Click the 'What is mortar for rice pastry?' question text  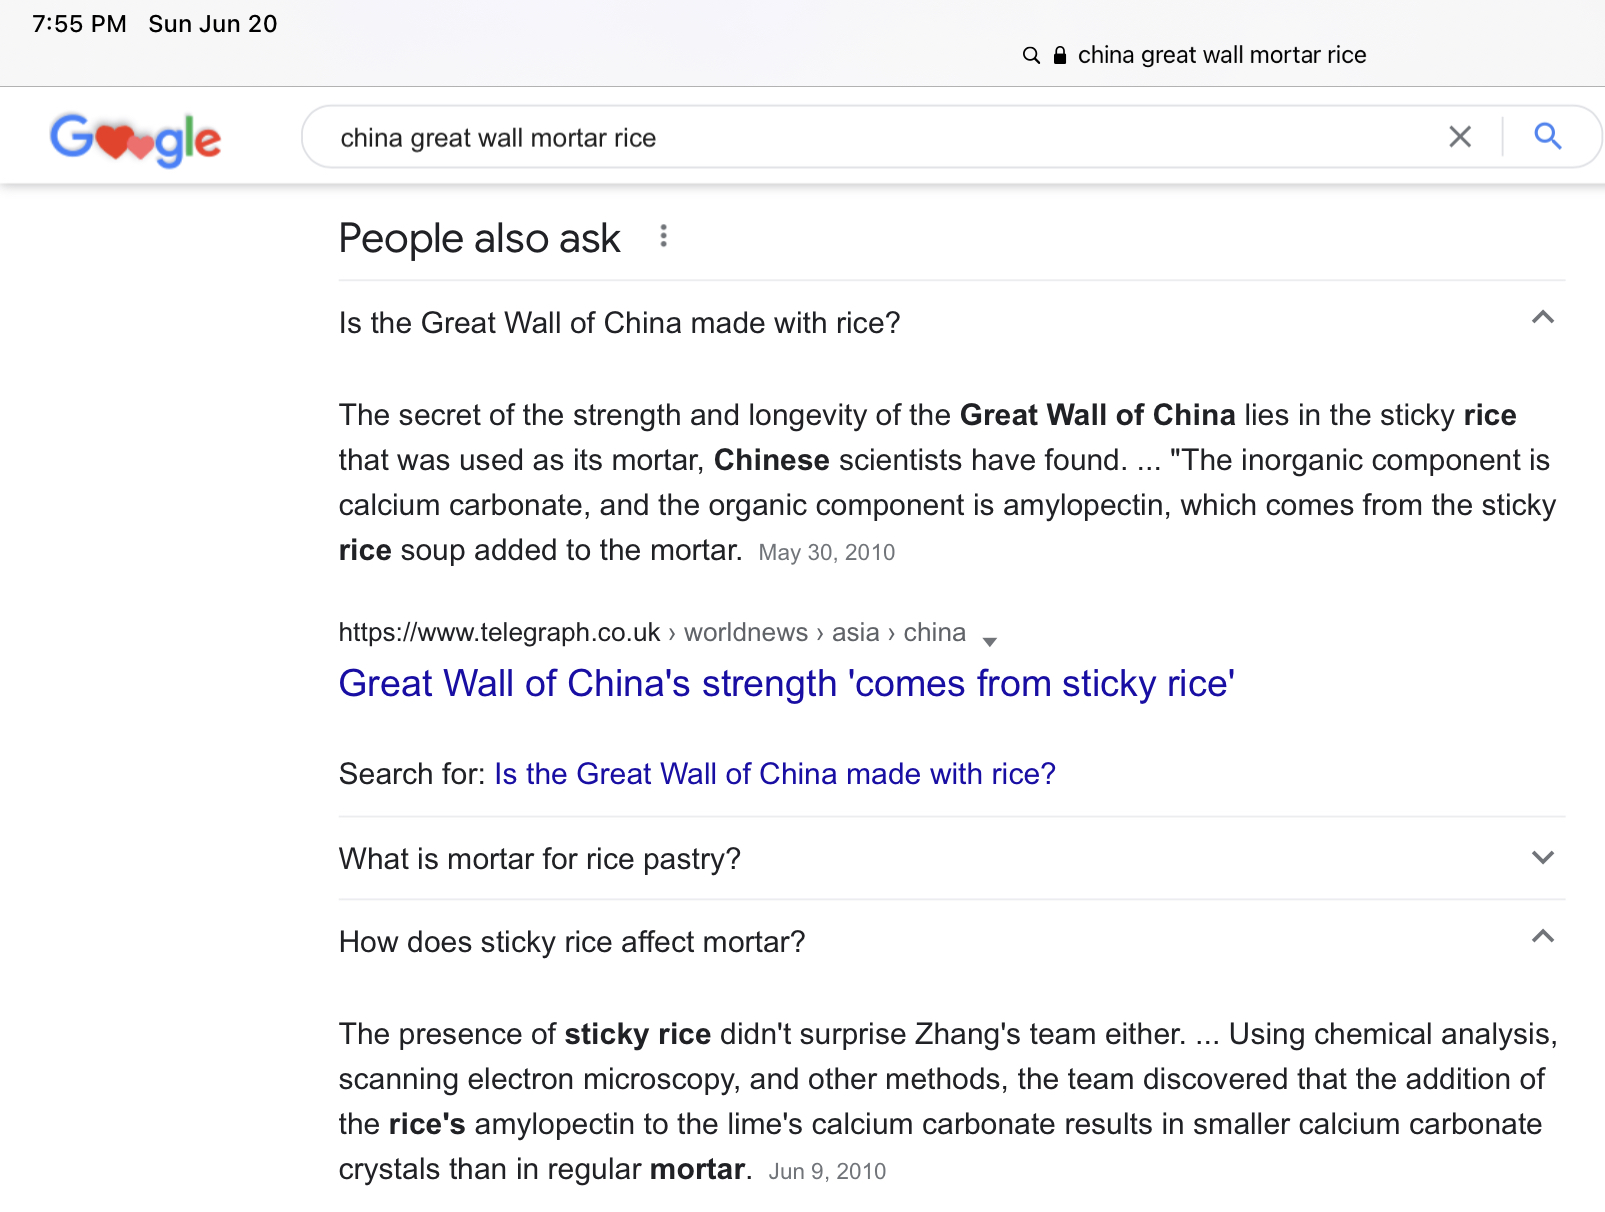pos(539,859)
